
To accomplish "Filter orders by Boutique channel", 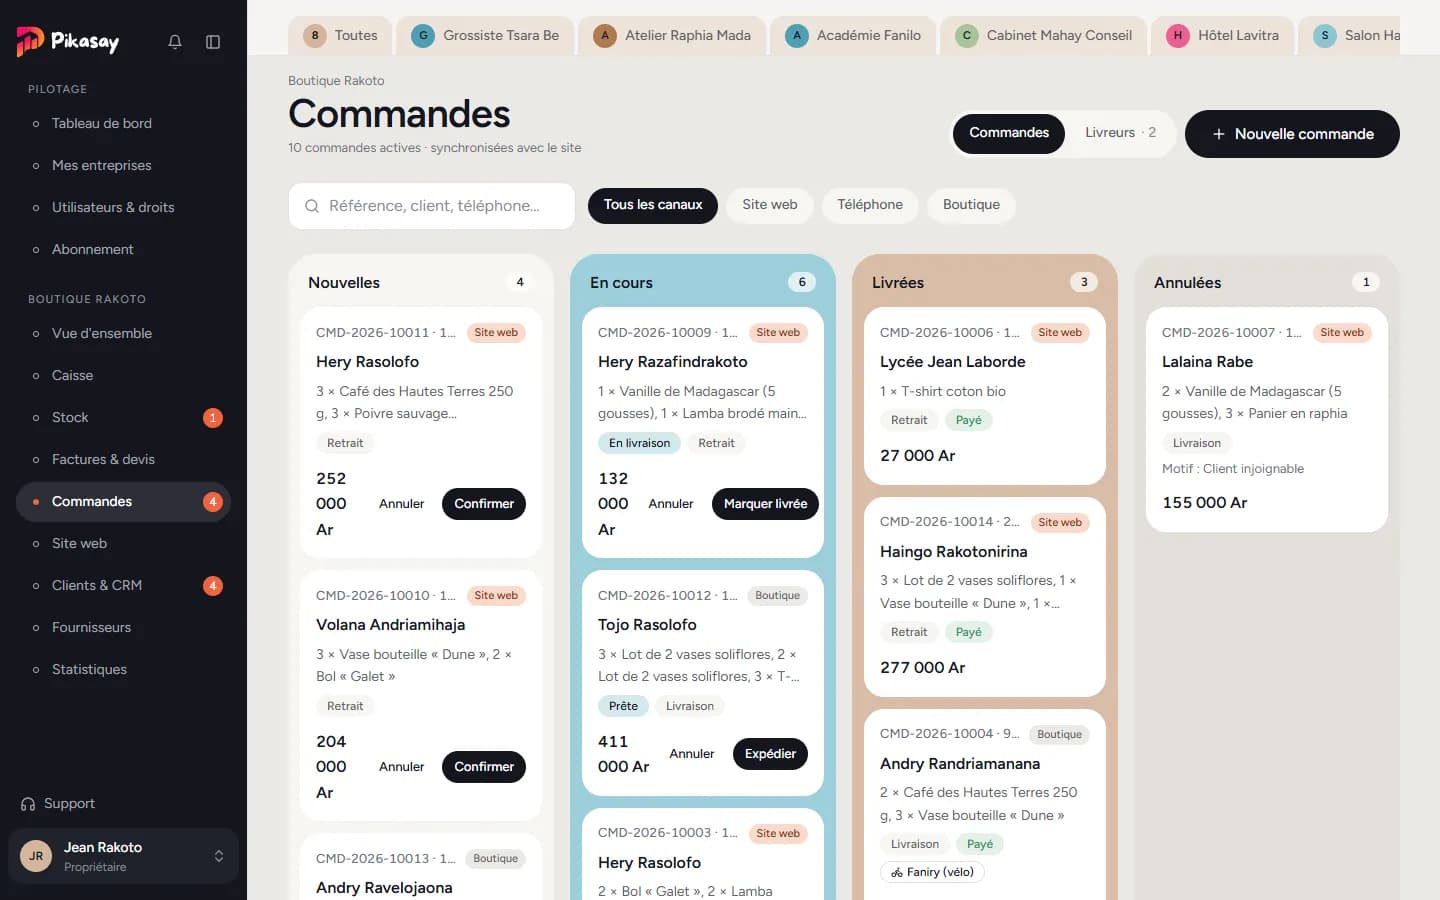I will coord(971,205).
